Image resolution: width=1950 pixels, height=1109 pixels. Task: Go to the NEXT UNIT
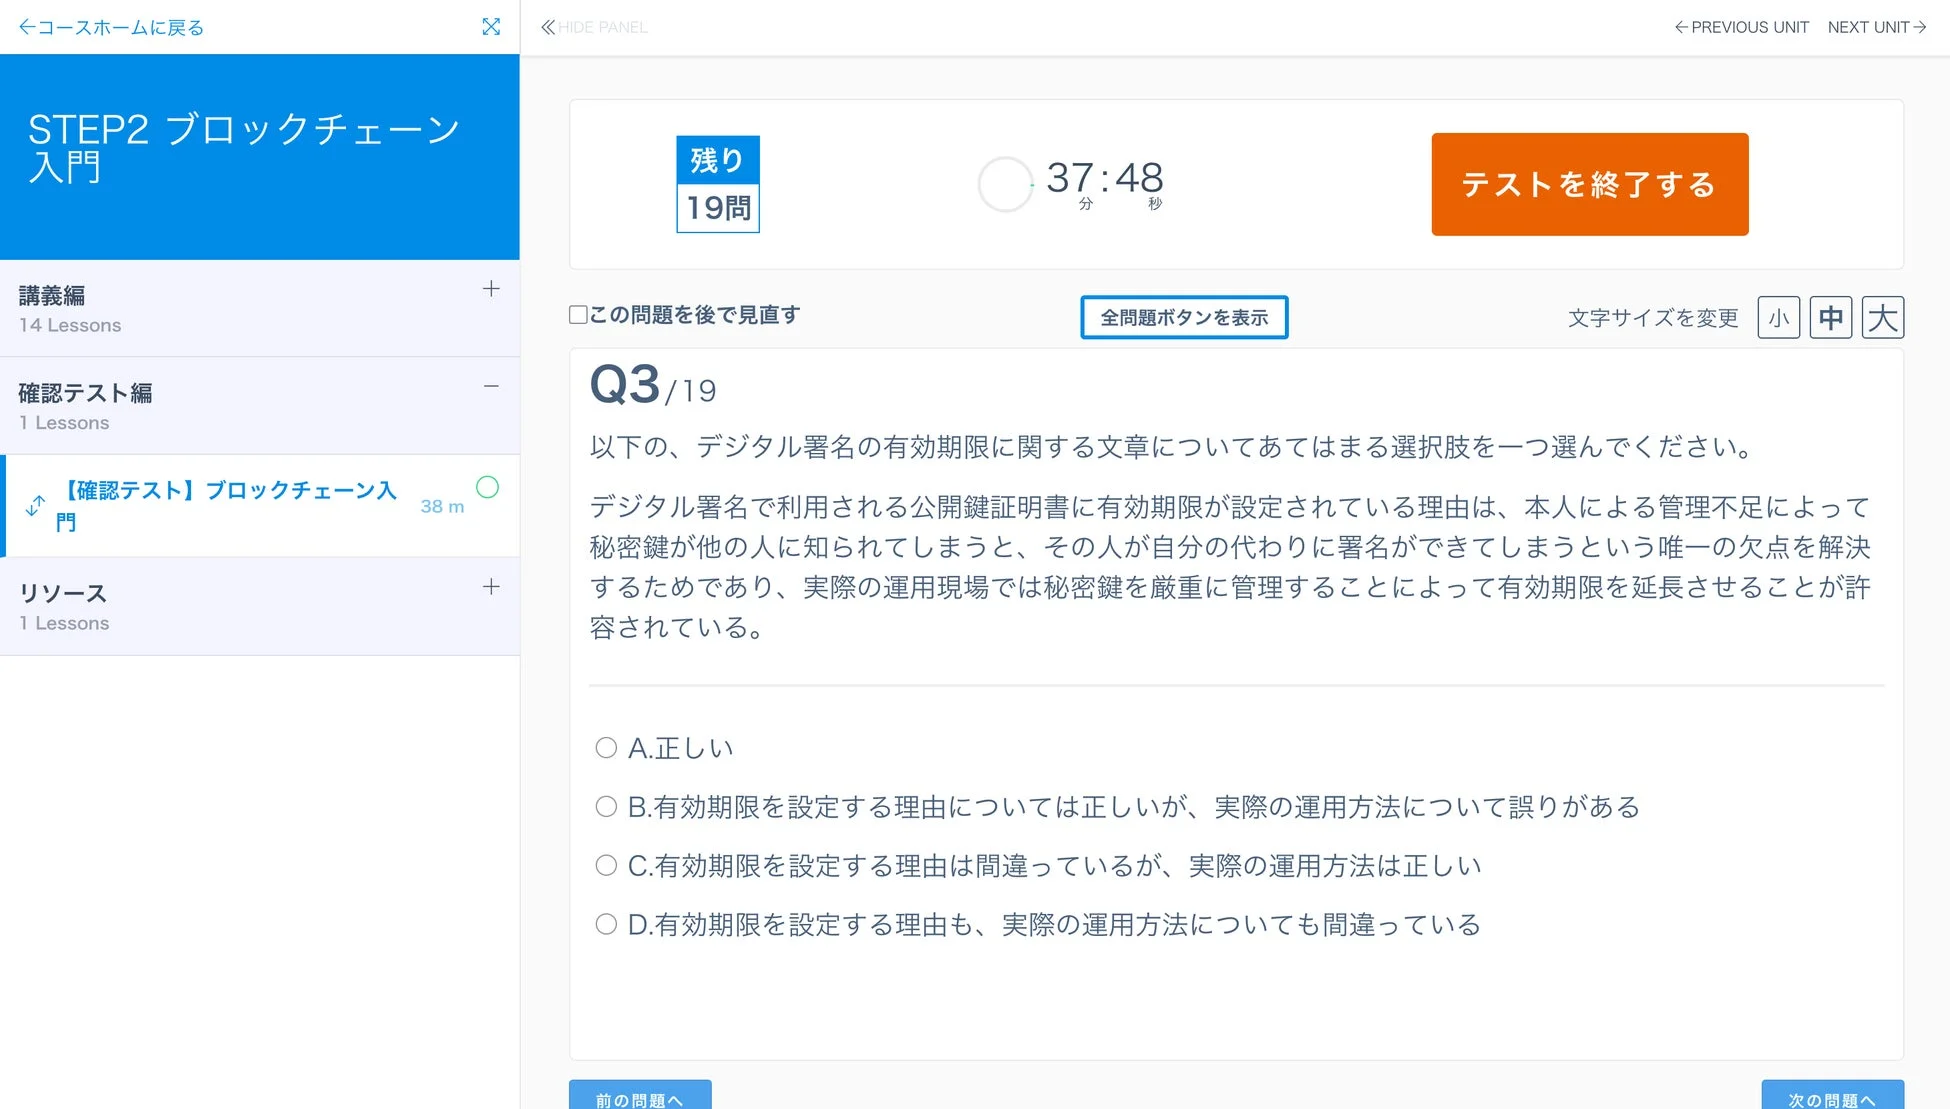[1876, 27]
